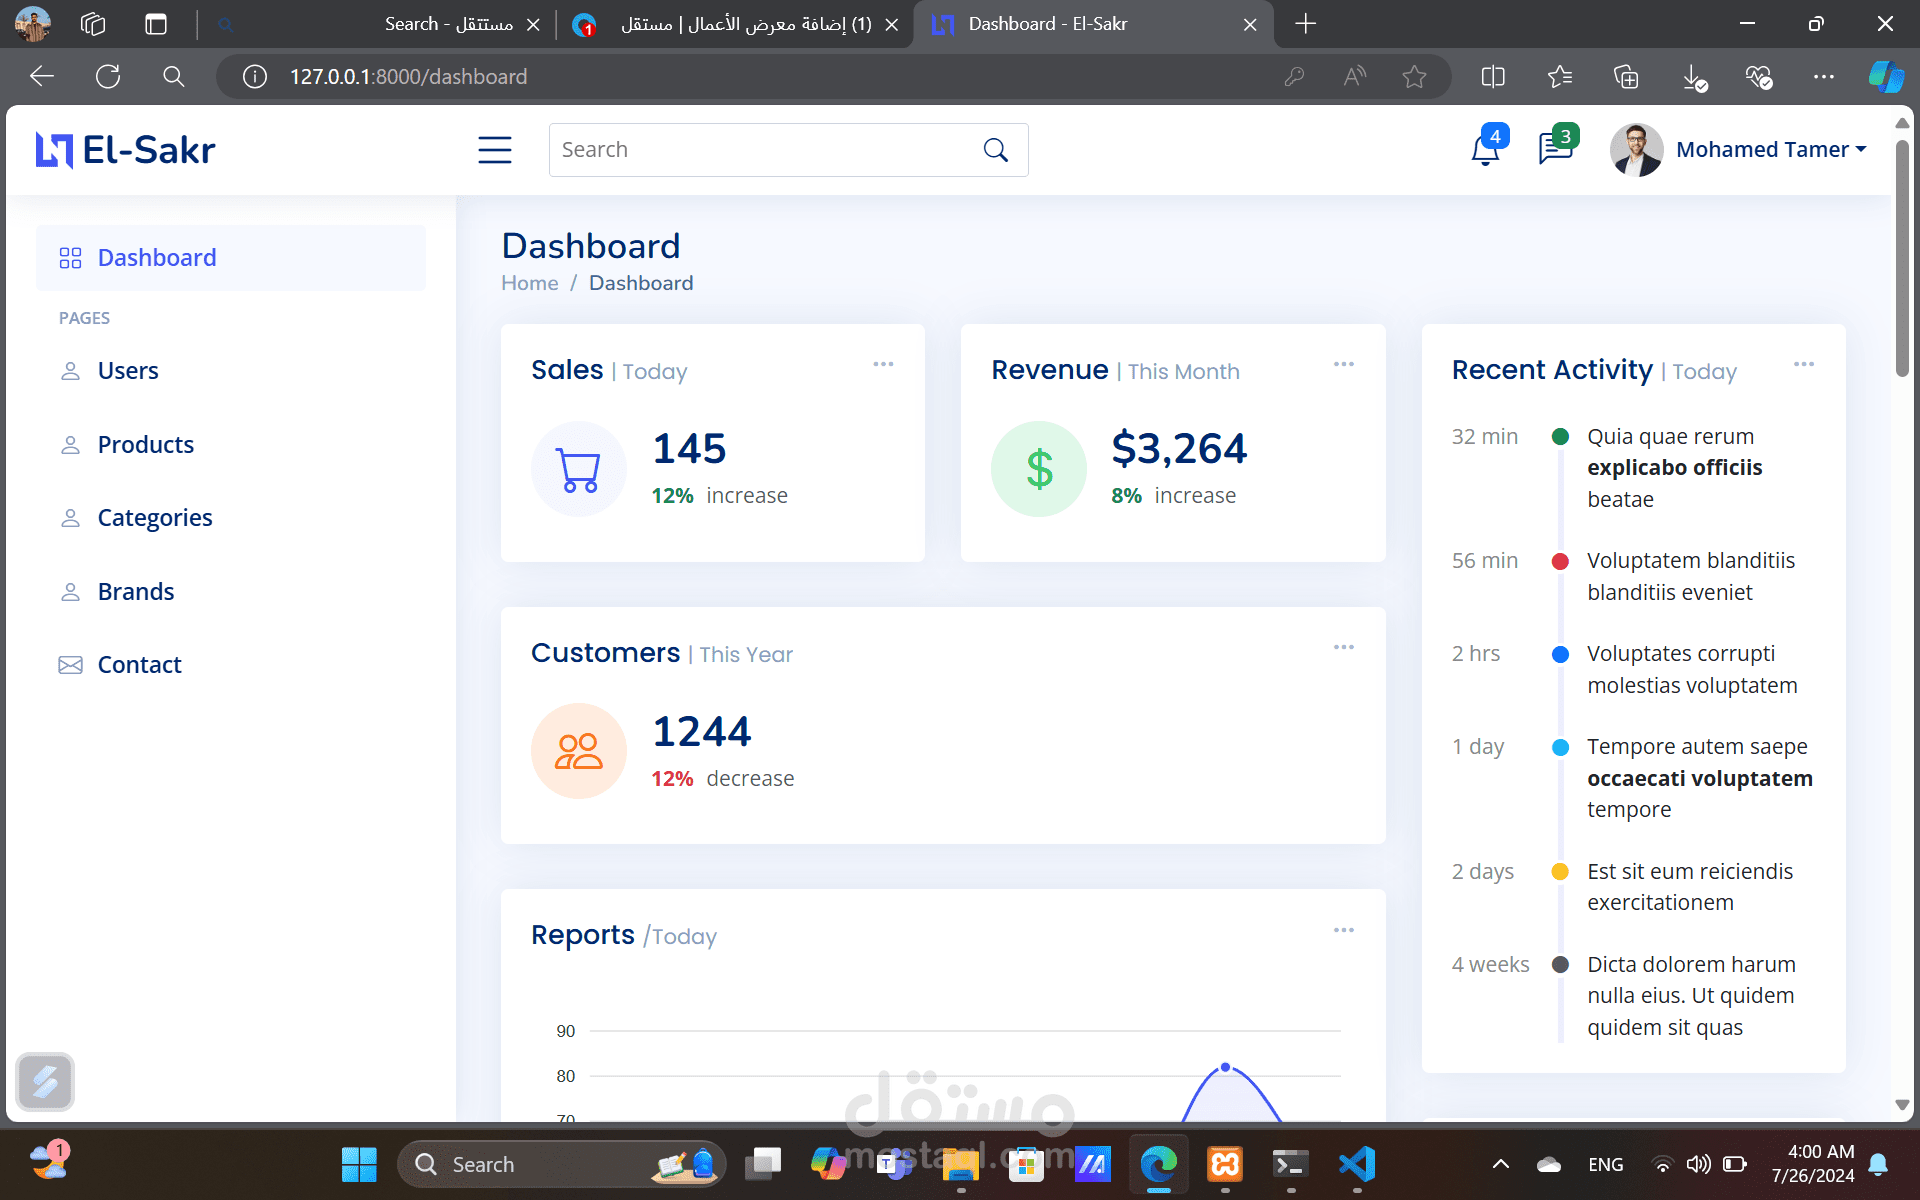
Task: Open the Categories page in the sidebar
Action: coord(155,518)
